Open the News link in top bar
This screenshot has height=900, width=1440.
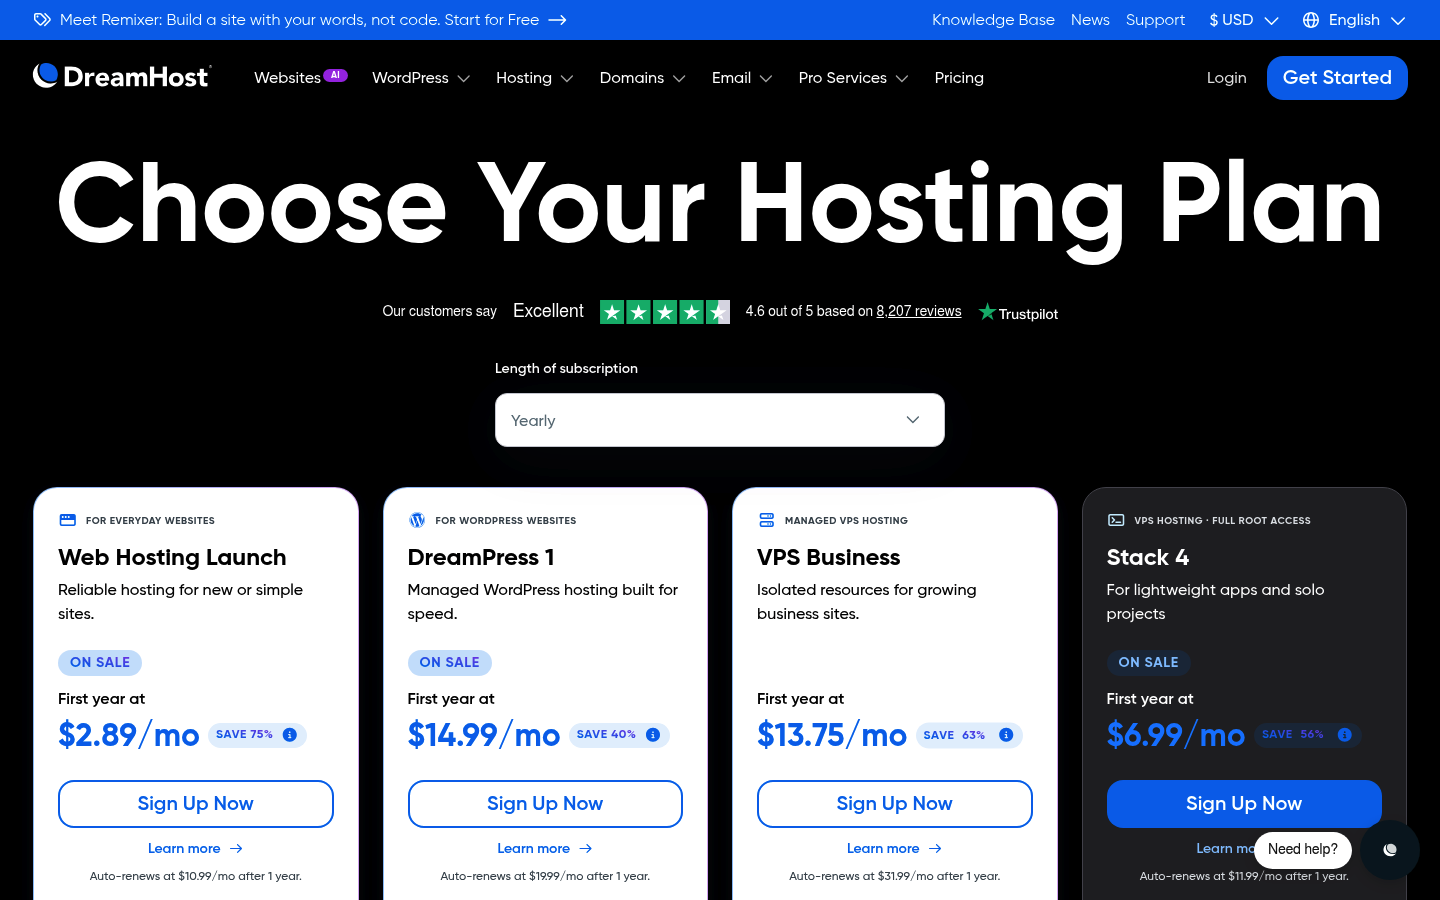tap(1090, 20)
